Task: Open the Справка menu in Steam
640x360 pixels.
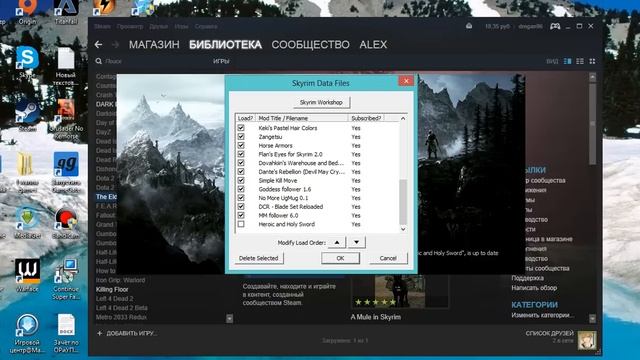Action: 206,27
